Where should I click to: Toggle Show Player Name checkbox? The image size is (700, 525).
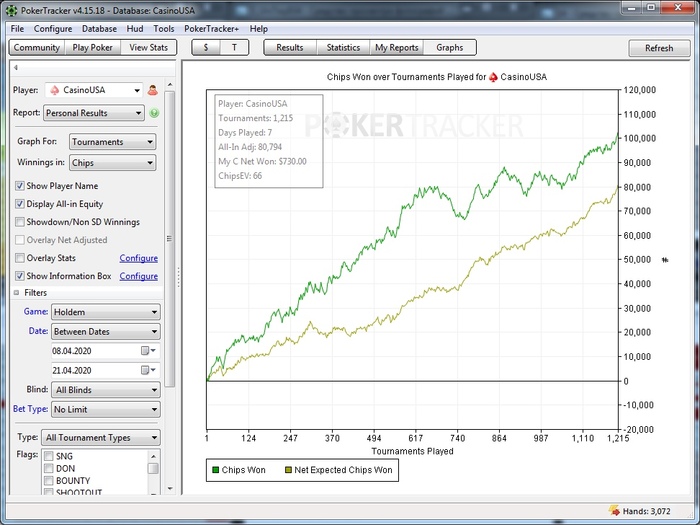20,186
